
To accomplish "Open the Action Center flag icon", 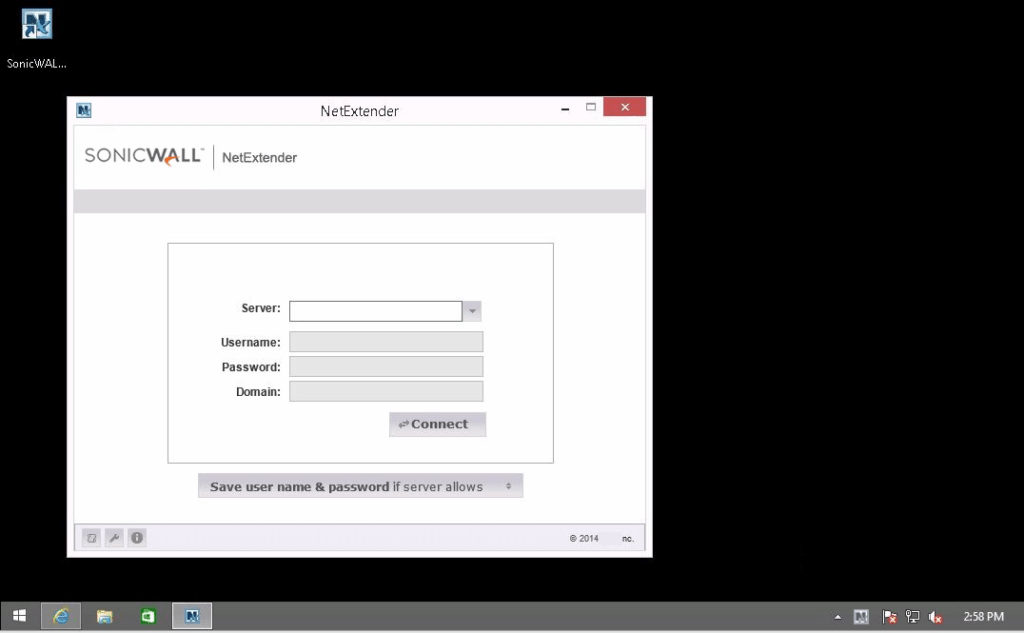I will pyautogui.click(x=889, y=617).
